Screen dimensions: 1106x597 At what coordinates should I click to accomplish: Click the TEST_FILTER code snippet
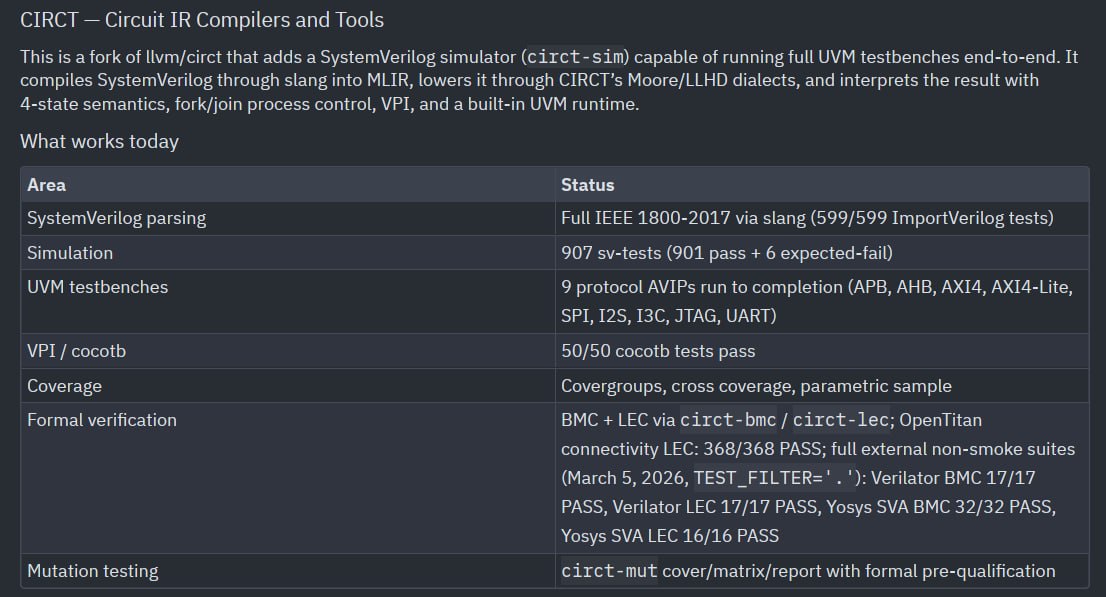coord(778,478)
